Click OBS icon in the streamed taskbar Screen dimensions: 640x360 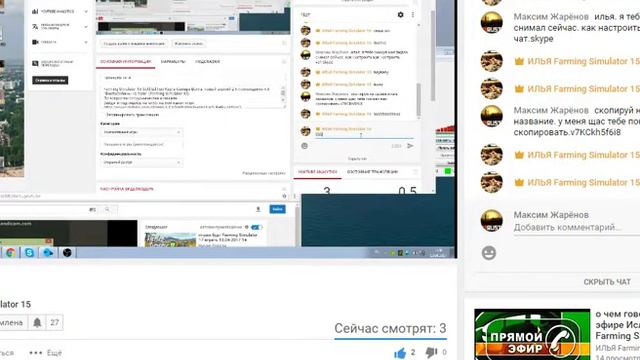pos(67,253)
